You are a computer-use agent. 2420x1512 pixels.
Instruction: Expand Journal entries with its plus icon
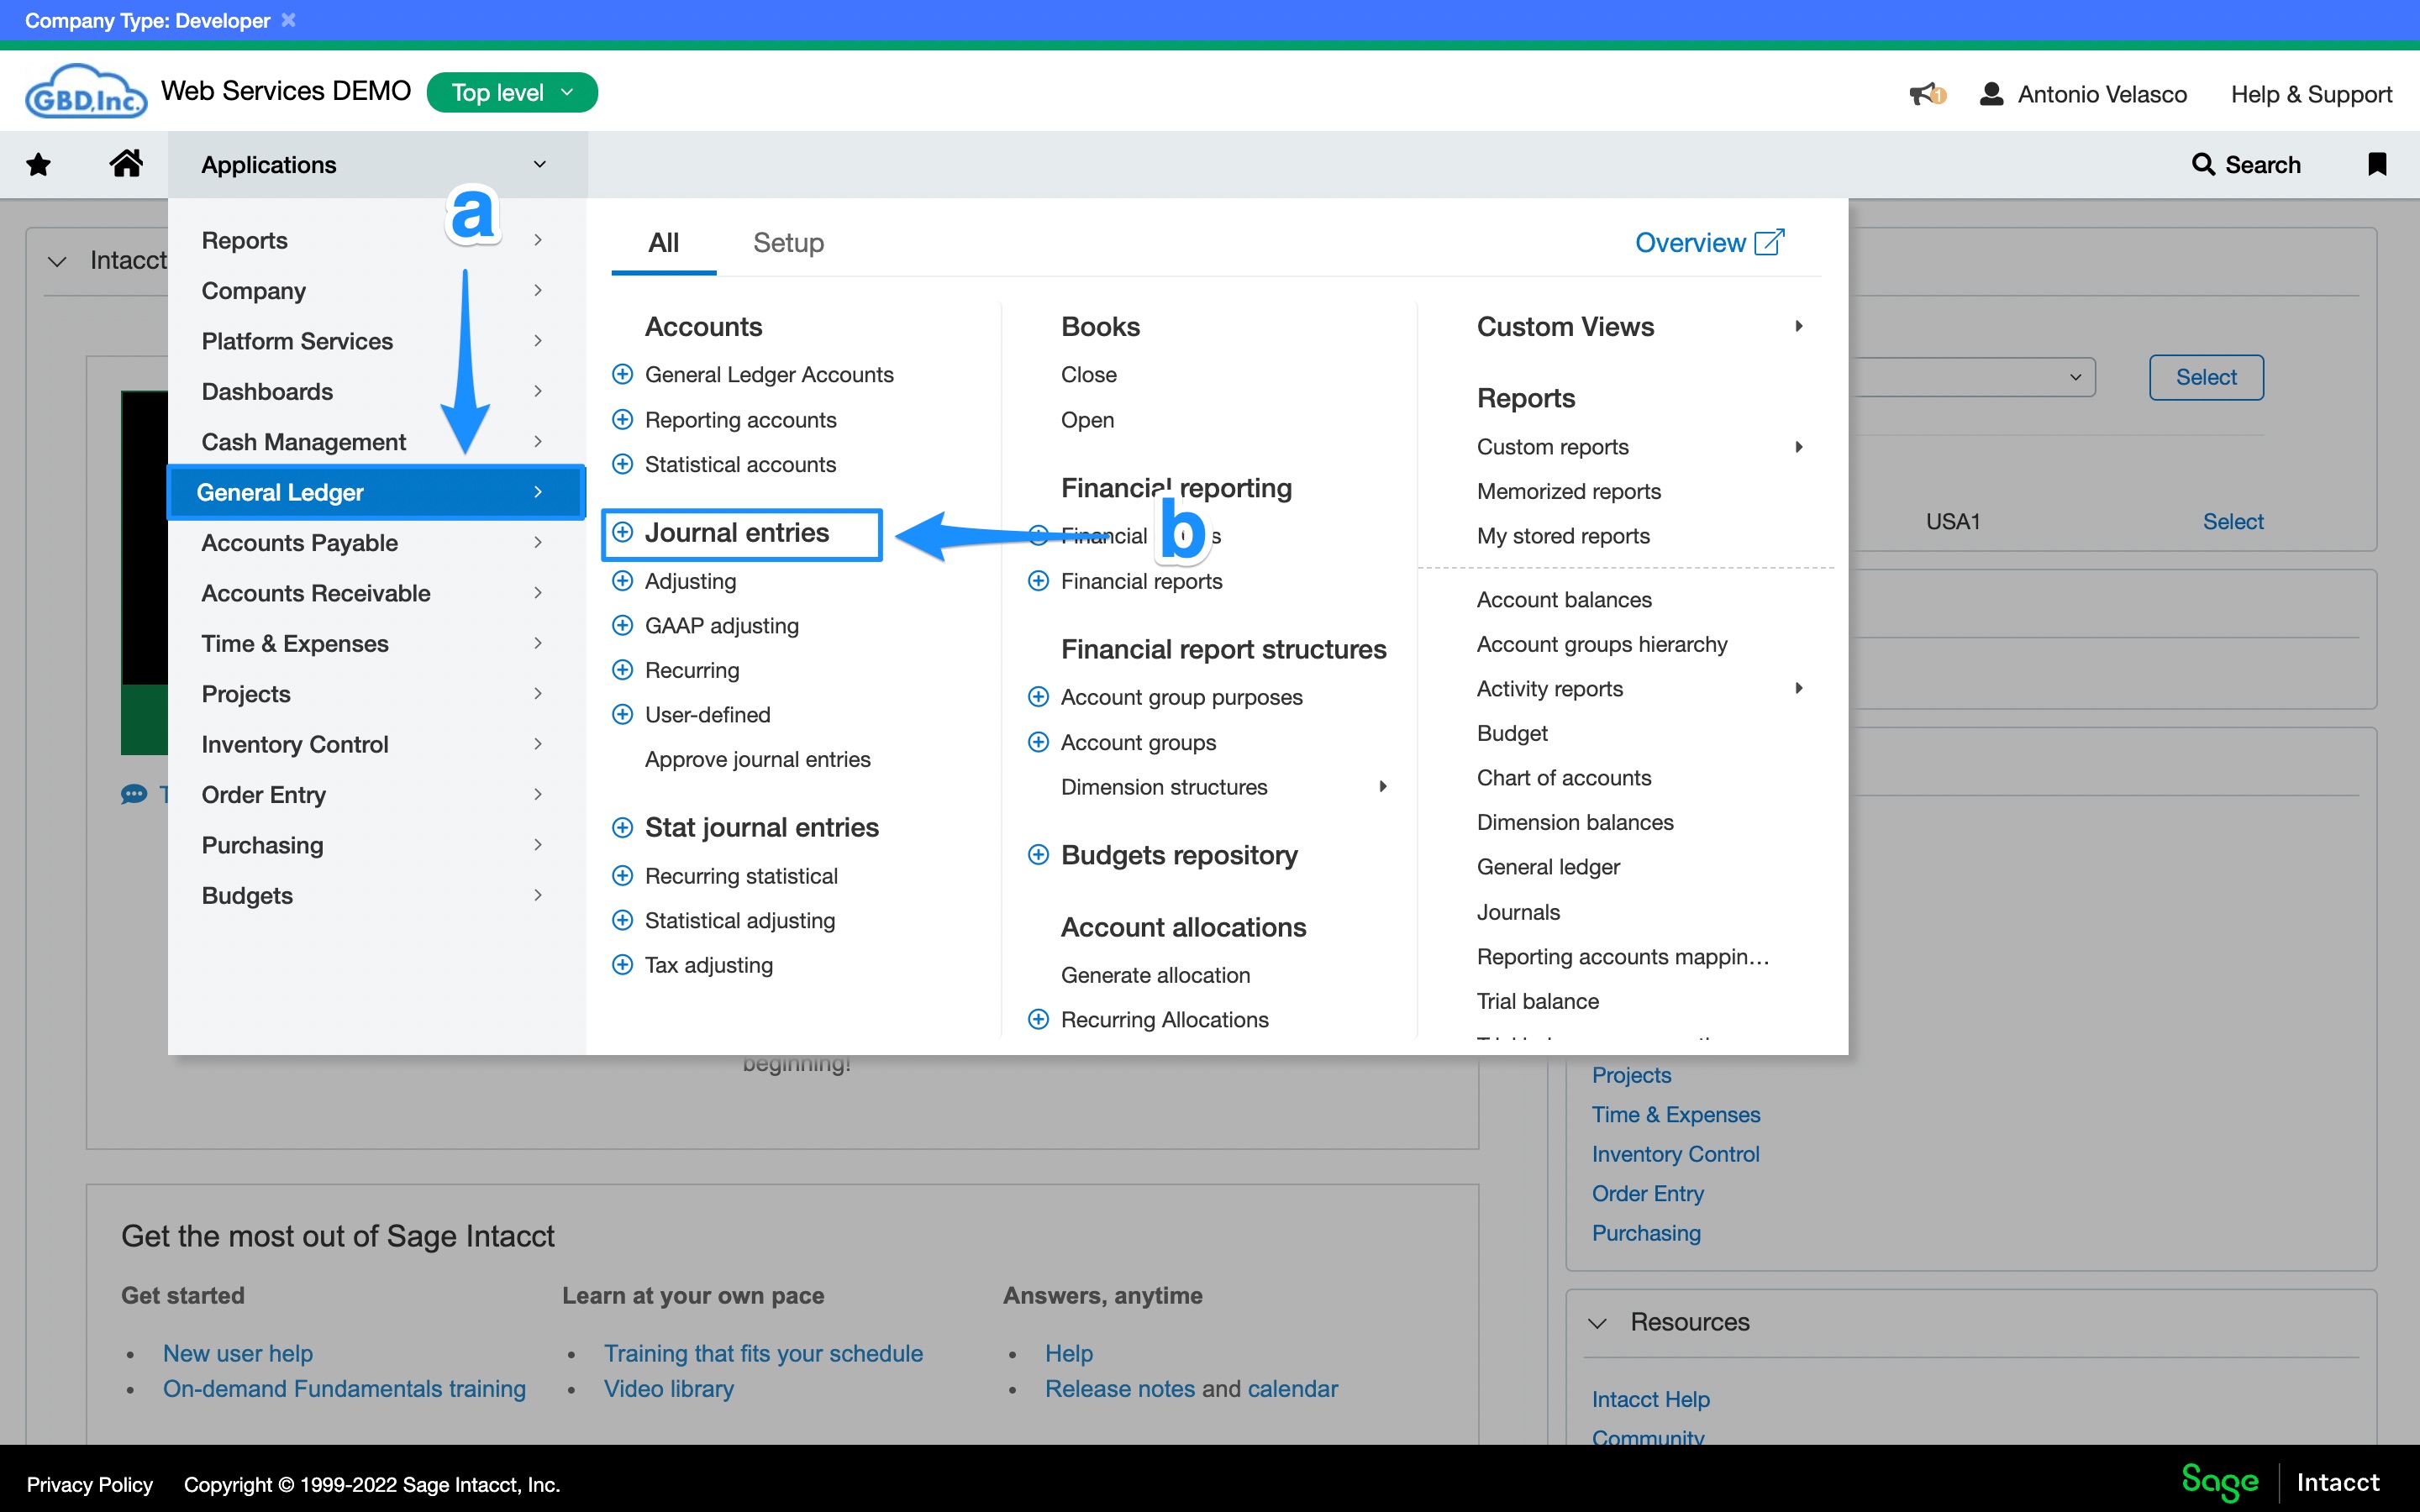pyautogui.click(x=623, y=532)
